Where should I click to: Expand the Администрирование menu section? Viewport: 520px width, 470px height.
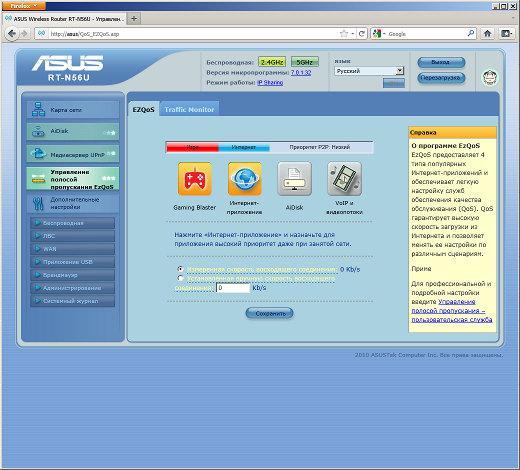point(73,288)
